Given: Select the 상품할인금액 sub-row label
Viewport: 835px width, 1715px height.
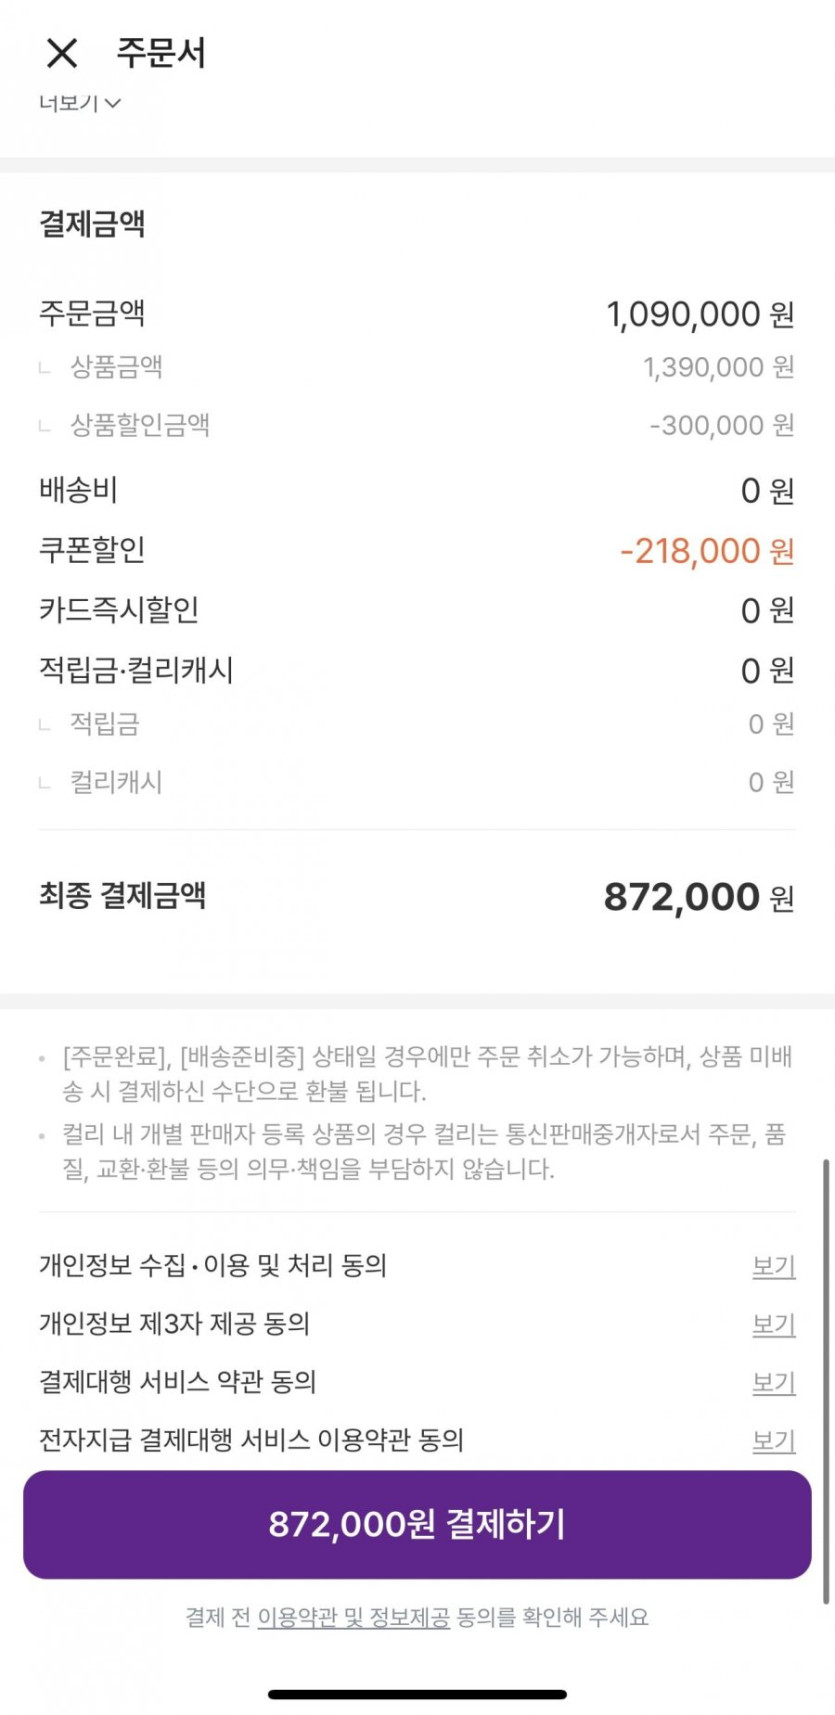Looking at the screenshot, I should 139,425.
